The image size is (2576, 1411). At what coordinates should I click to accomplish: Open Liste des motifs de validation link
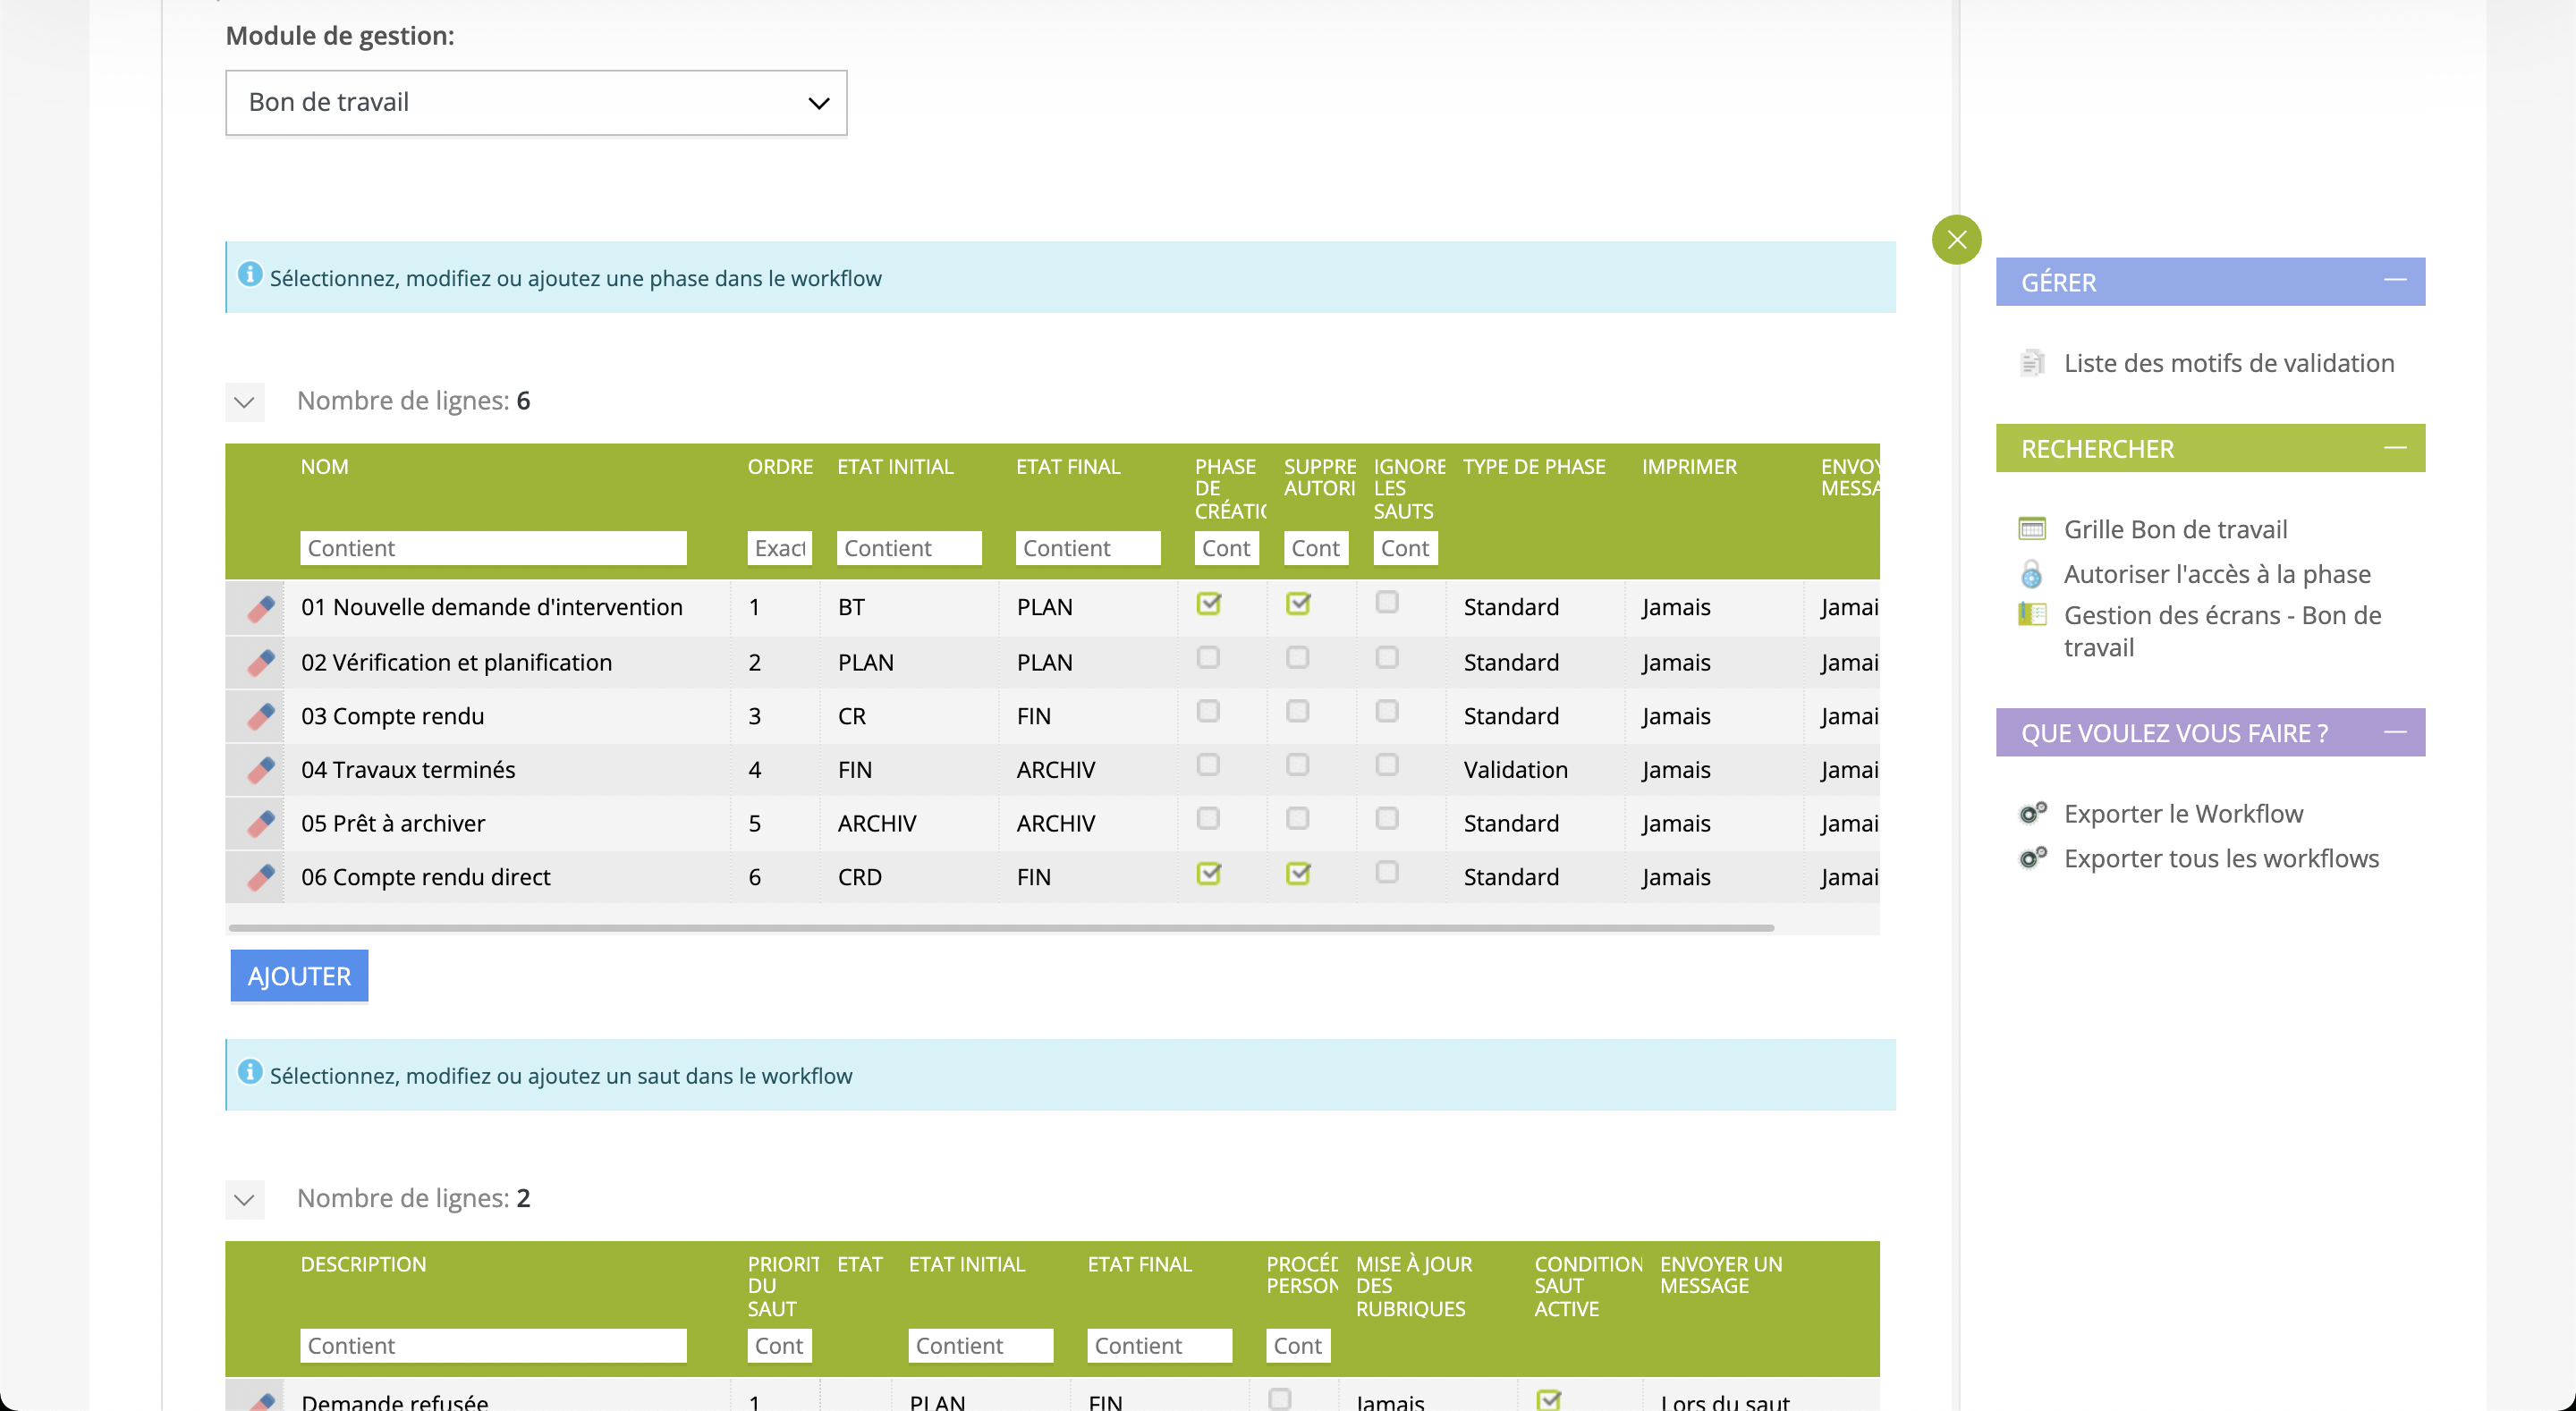coord(2229,363)
